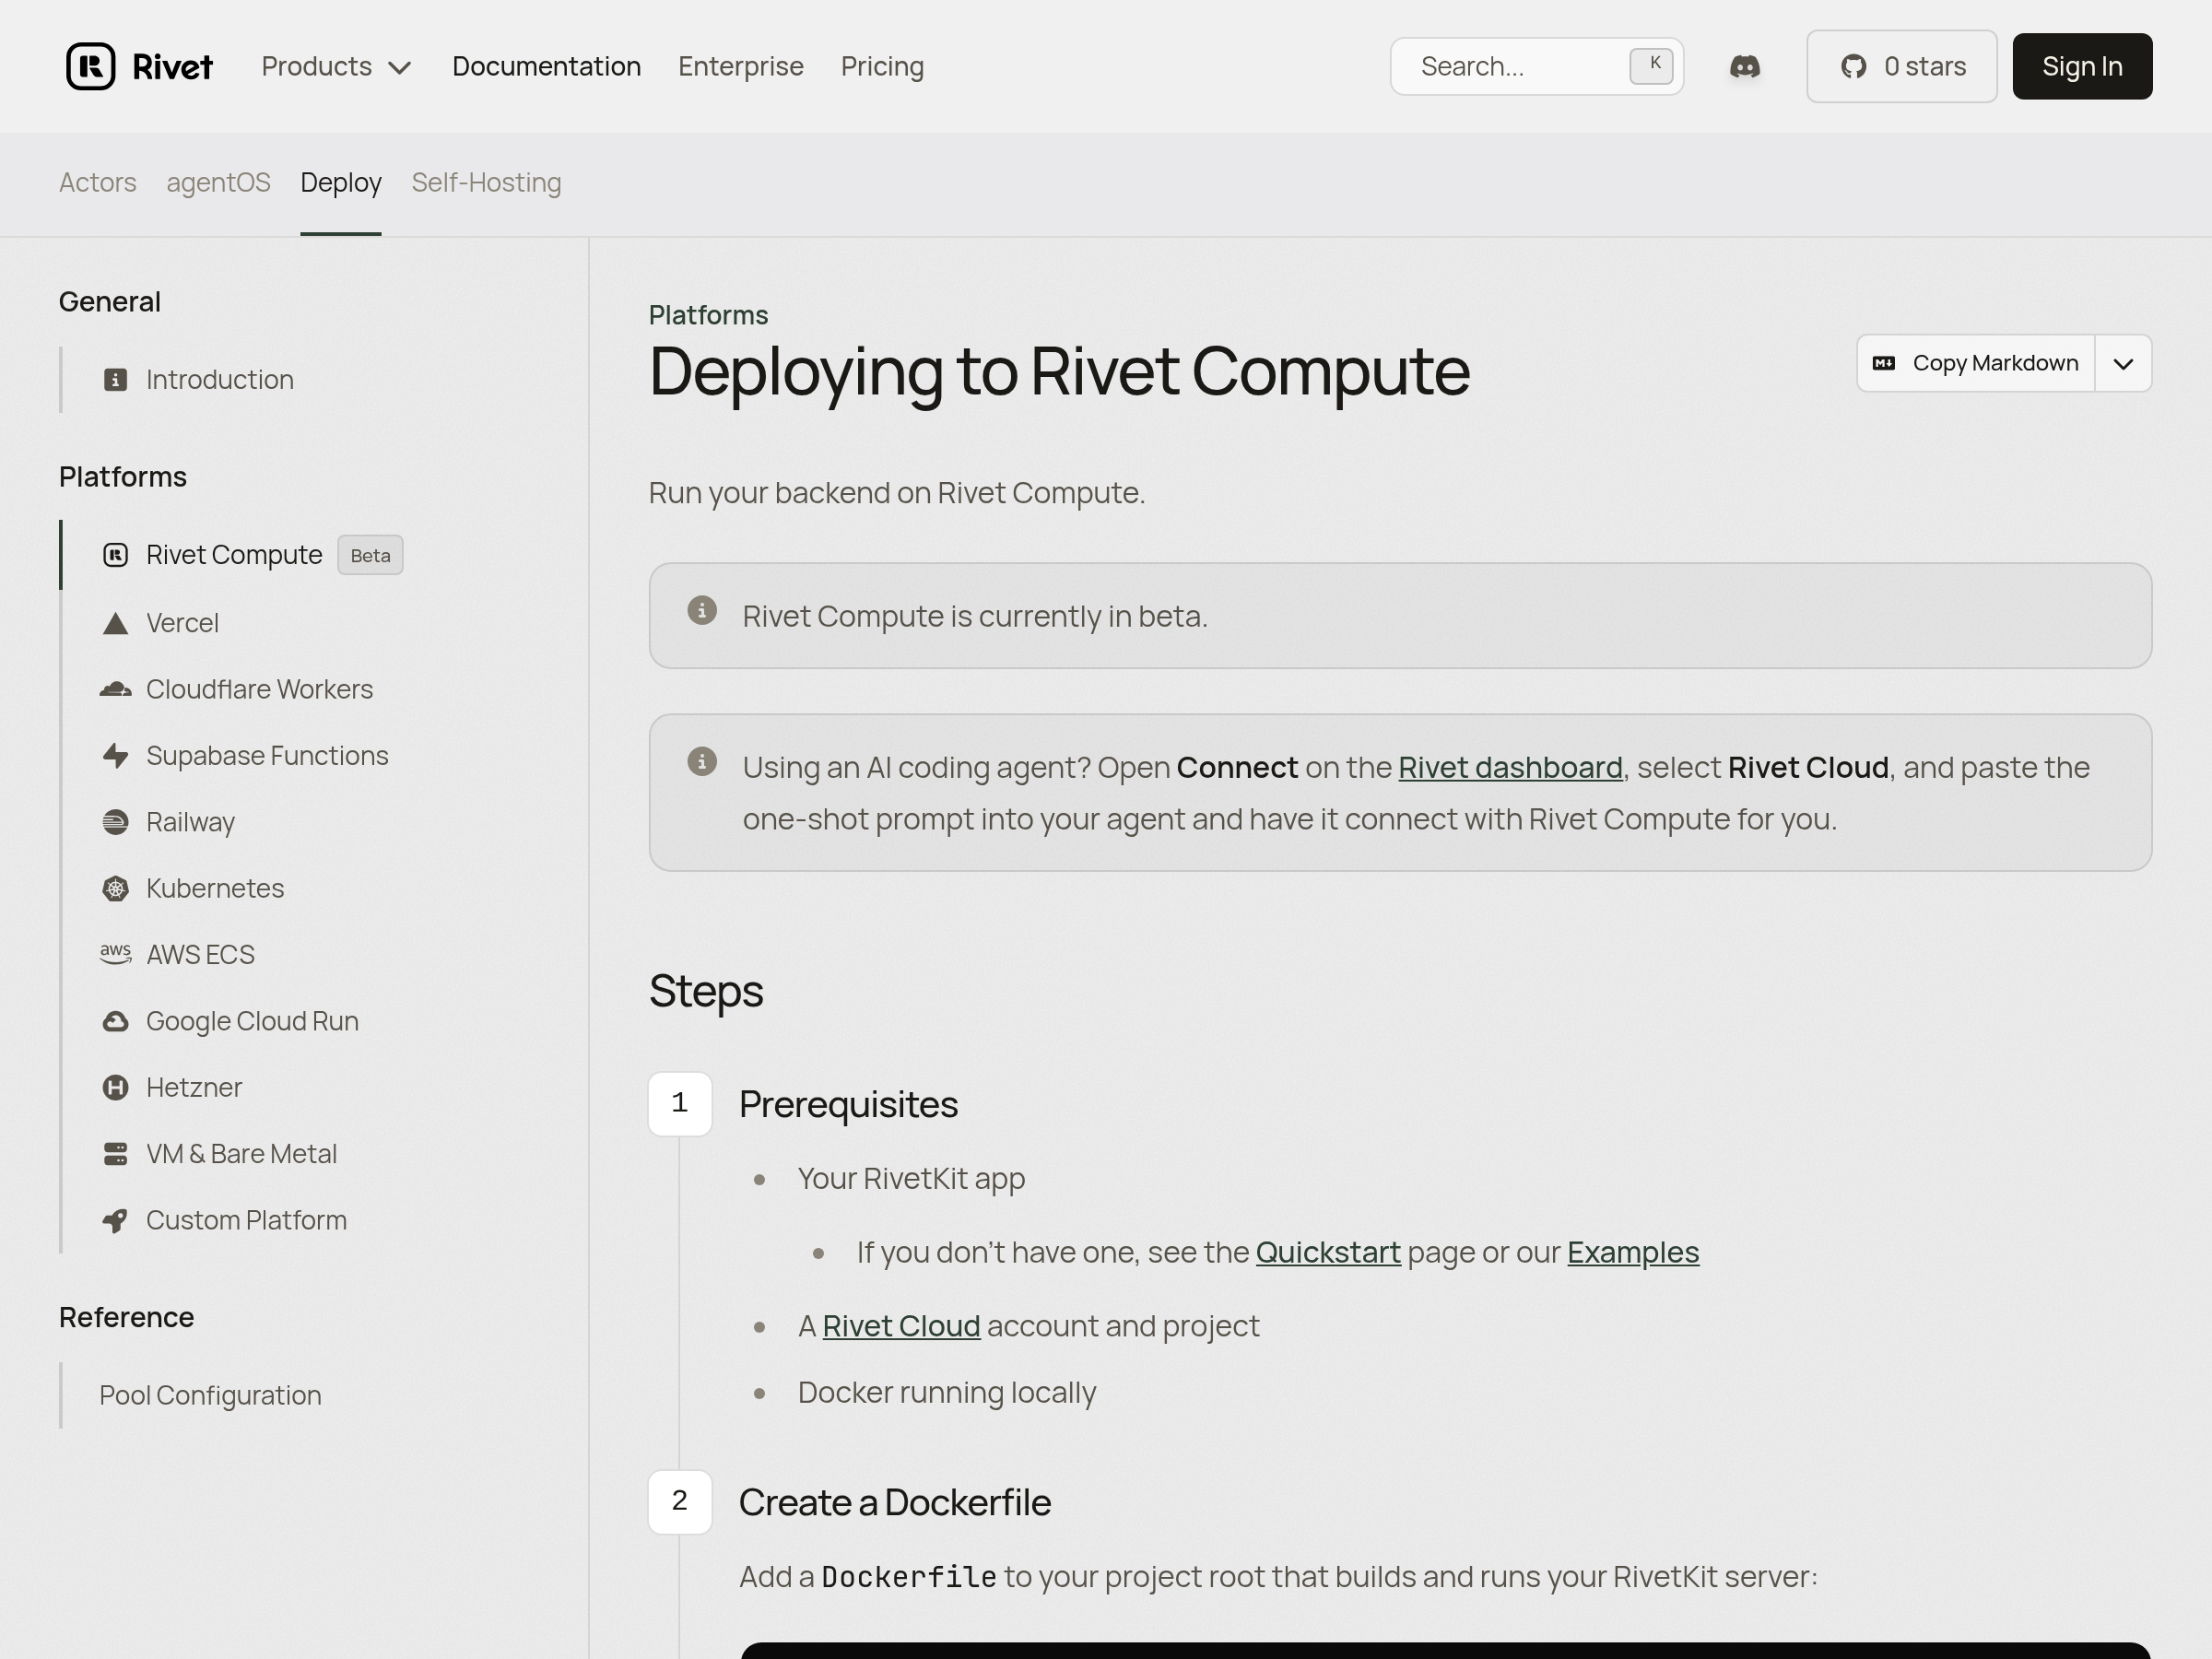Click the info icon in AI coding agent notice

click(x=702, y=761)
